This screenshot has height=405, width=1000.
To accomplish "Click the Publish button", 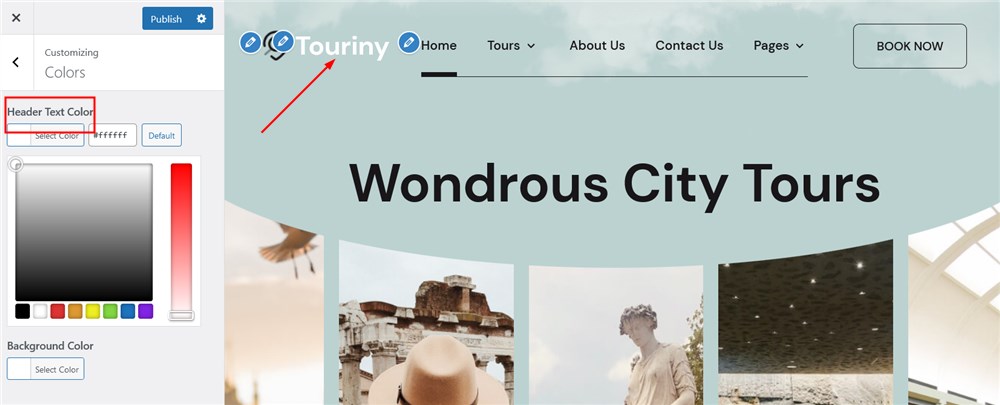I will (166, 18).
